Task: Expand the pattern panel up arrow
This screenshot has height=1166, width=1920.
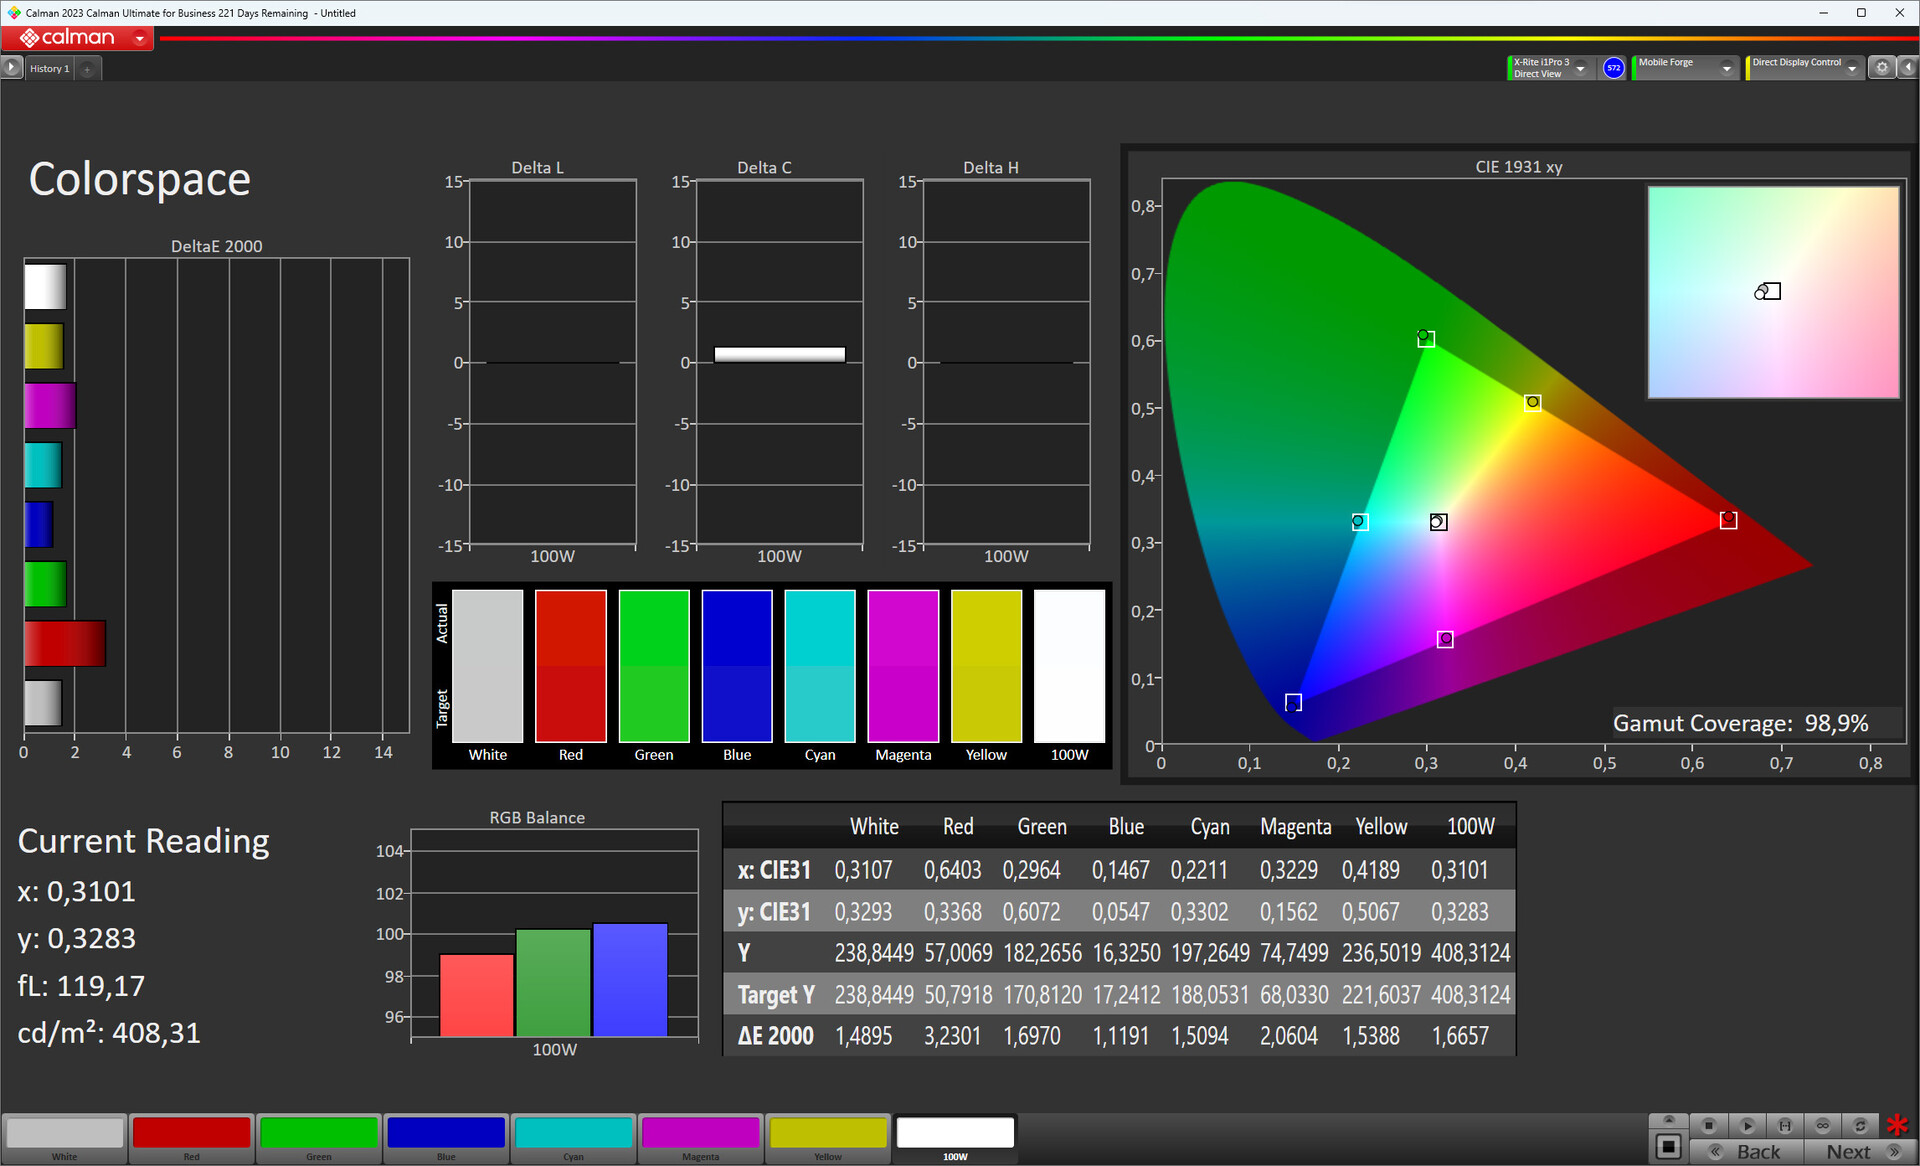Action: click(x=1668, y=1120)
